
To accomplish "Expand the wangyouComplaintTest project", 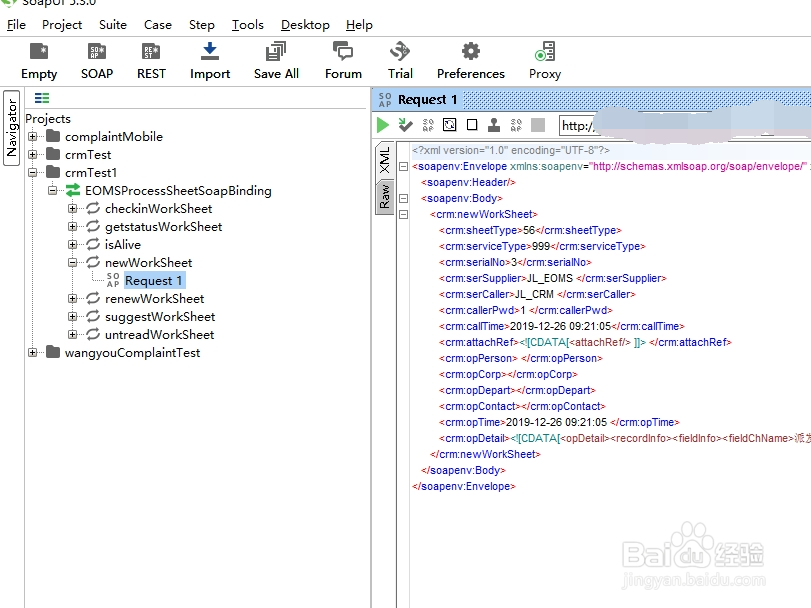I will click(x=33, y=353).
